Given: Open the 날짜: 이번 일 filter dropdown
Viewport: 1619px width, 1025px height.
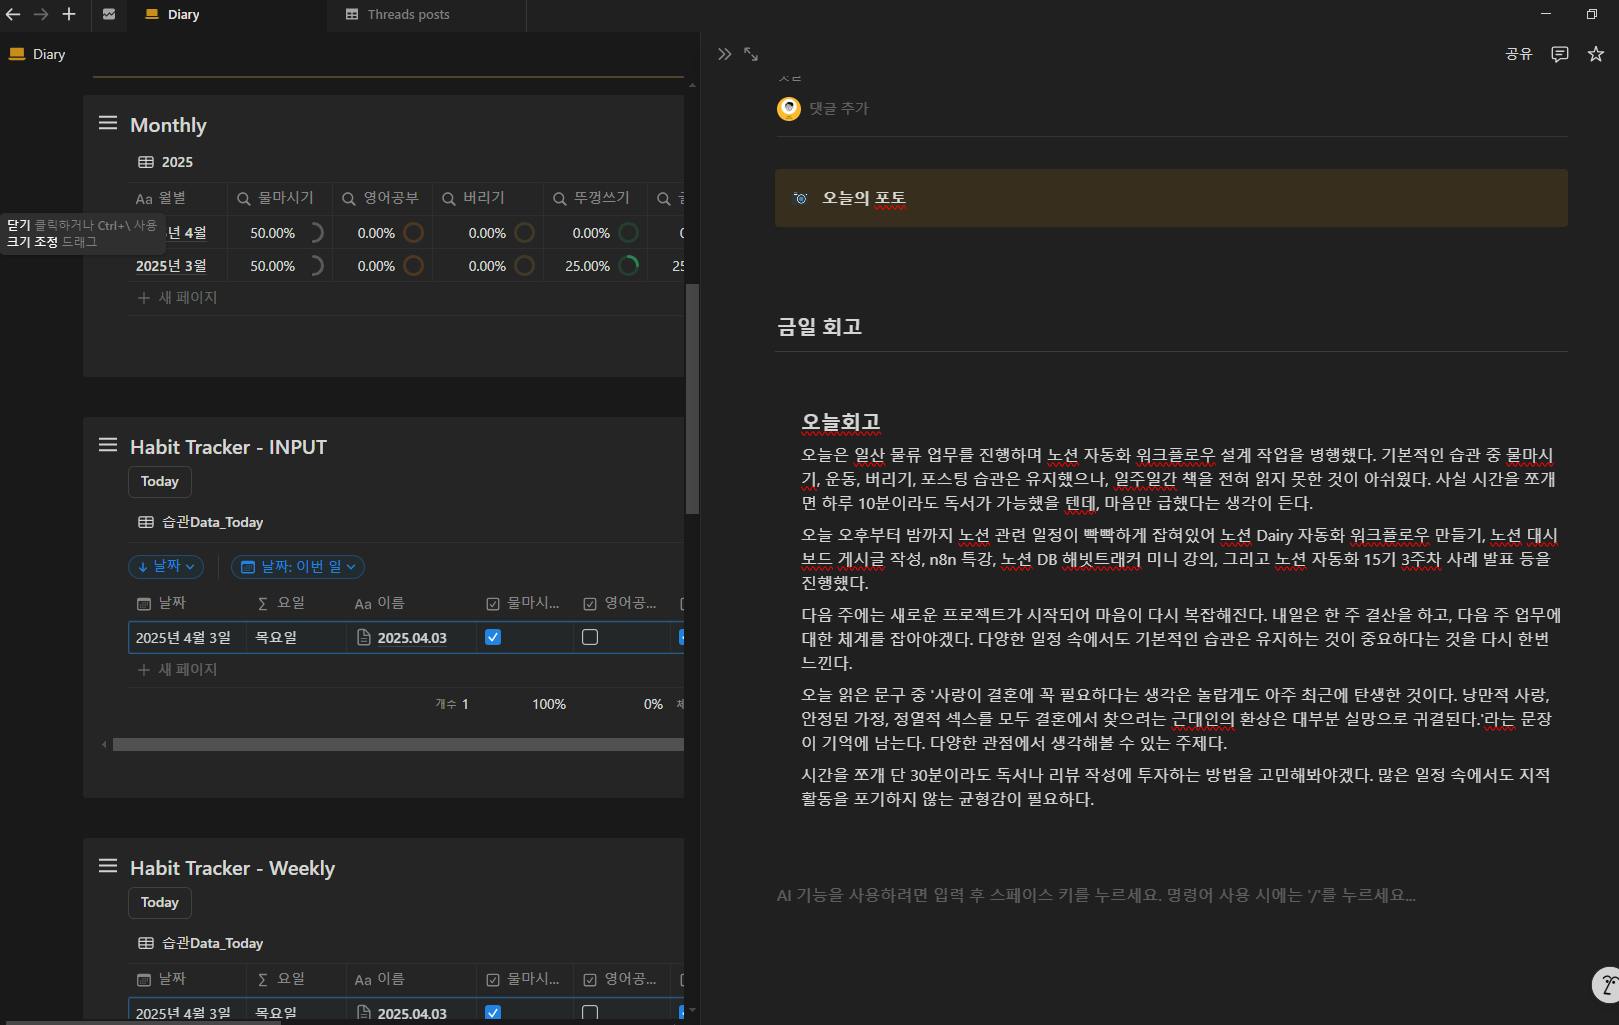Looking at the screenshot, I should coord(298,567).
